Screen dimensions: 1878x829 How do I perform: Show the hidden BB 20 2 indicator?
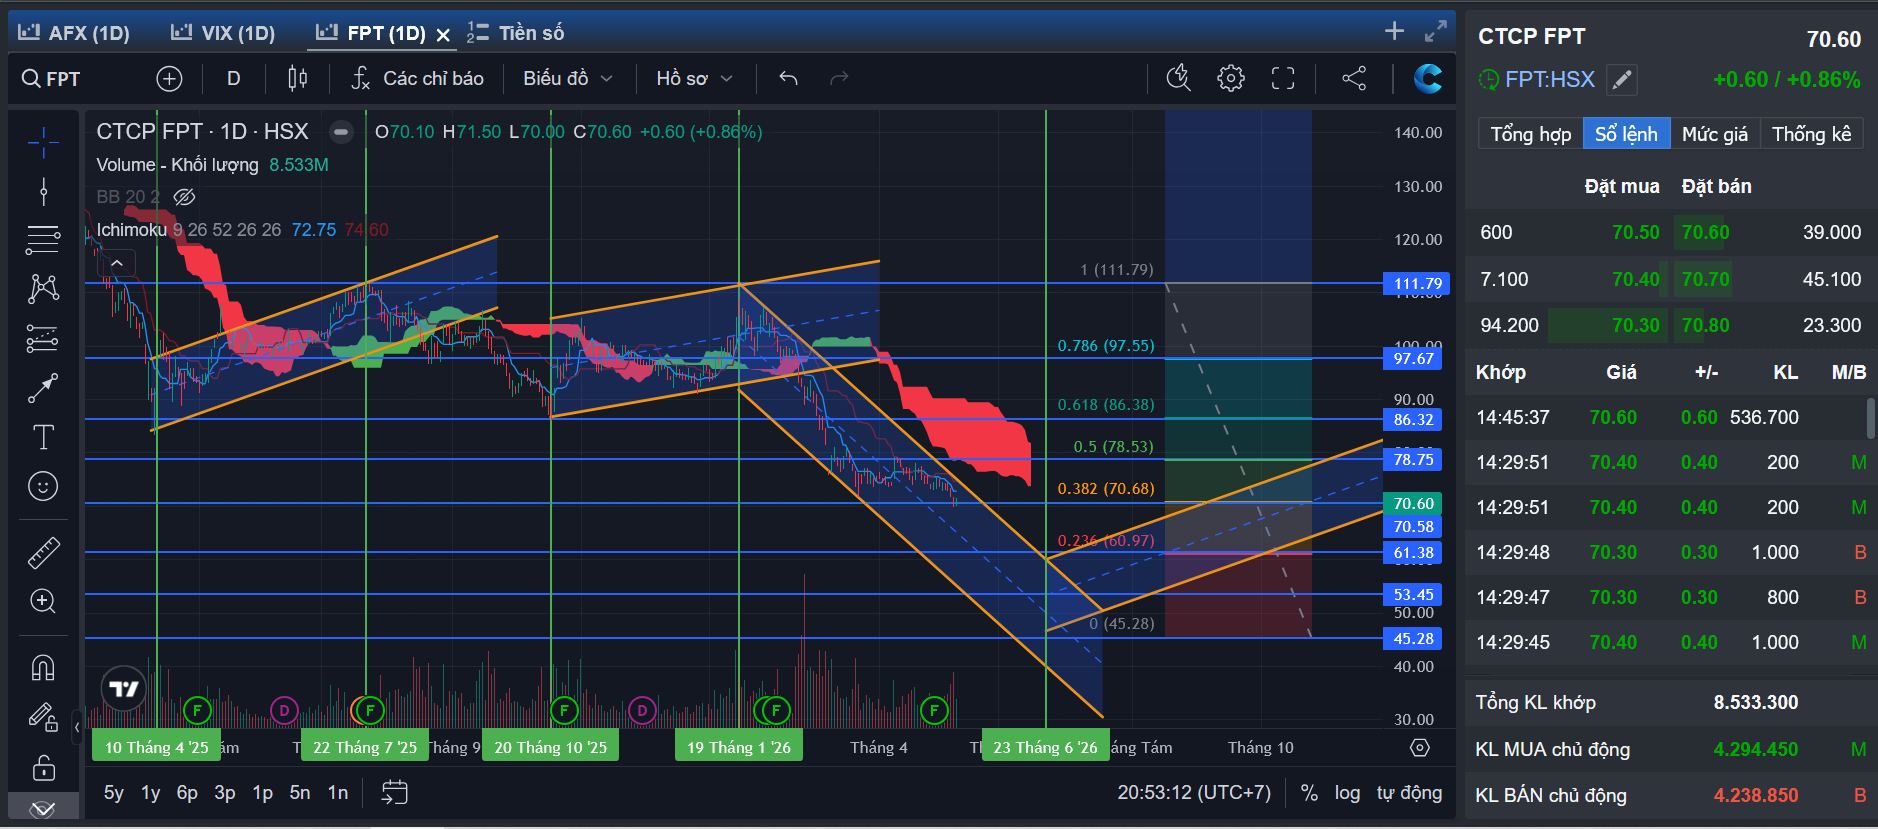[184, 197]
